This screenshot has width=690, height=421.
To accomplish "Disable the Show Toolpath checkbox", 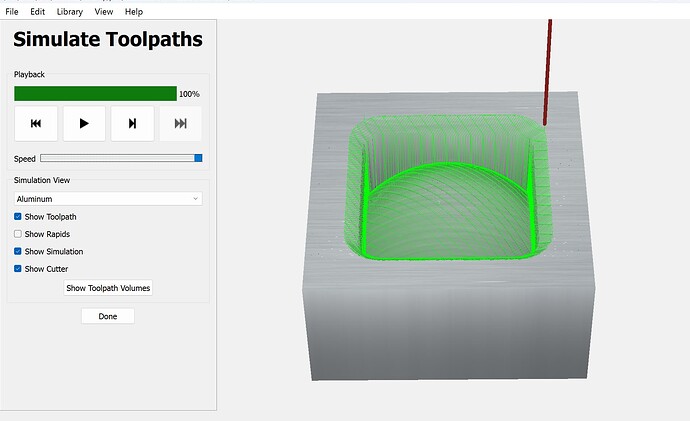I will tap(18, 216).
